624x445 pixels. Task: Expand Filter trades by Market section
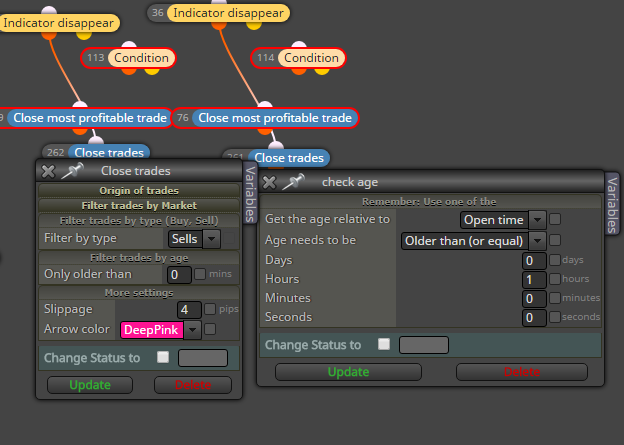[x=139, y=205]
